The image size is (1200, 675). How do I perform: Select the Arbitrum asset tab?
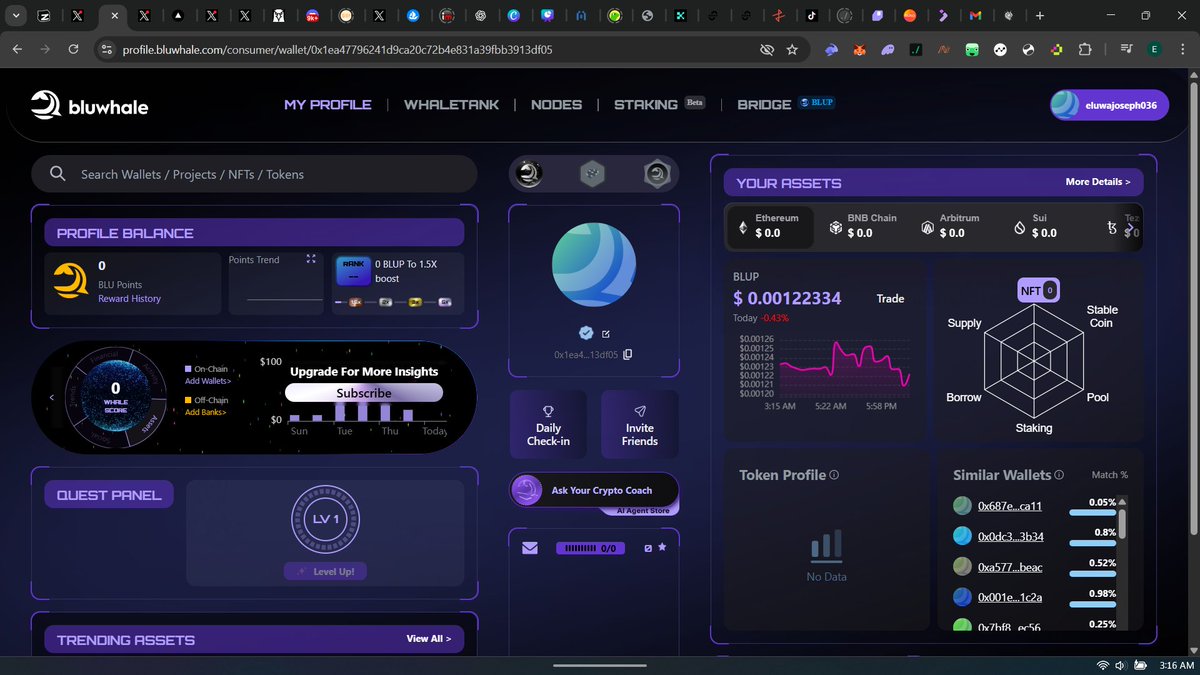950,226
